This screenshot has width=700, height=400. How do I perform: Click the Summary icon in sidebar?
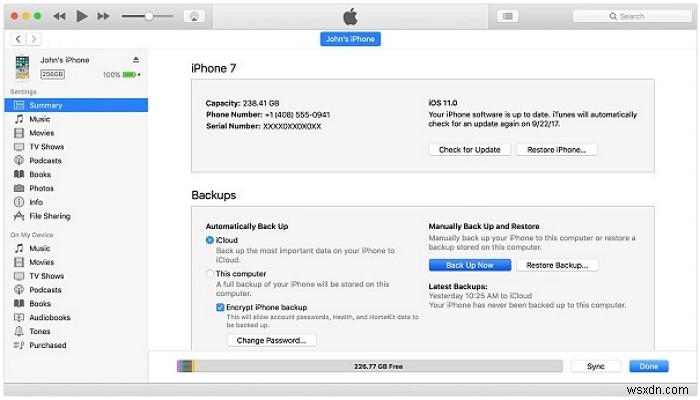coord(19,105)
